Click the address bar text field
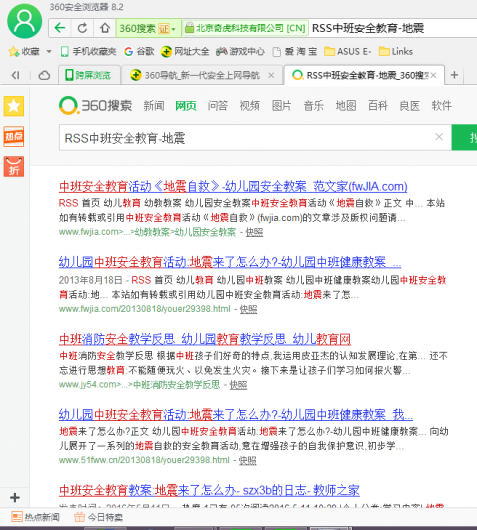 [392, 28]
